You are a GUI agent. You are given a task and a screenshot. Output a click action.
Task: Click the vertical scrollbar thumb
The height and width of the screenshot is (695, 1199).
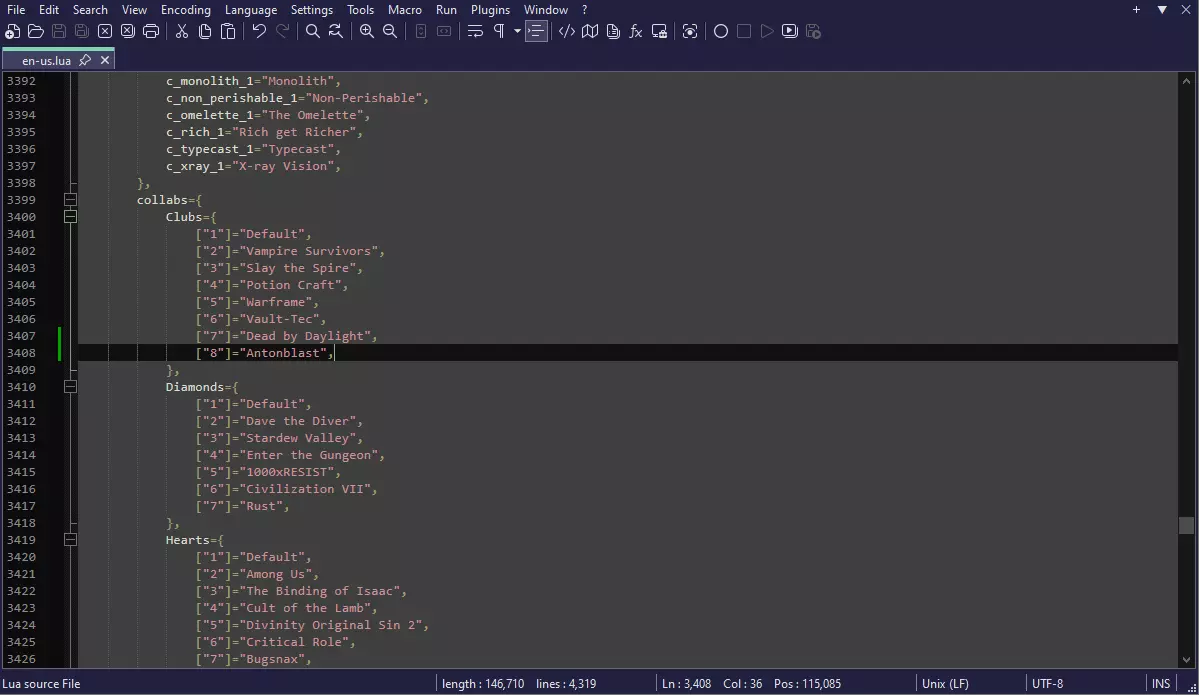[x=1186, y=525]
